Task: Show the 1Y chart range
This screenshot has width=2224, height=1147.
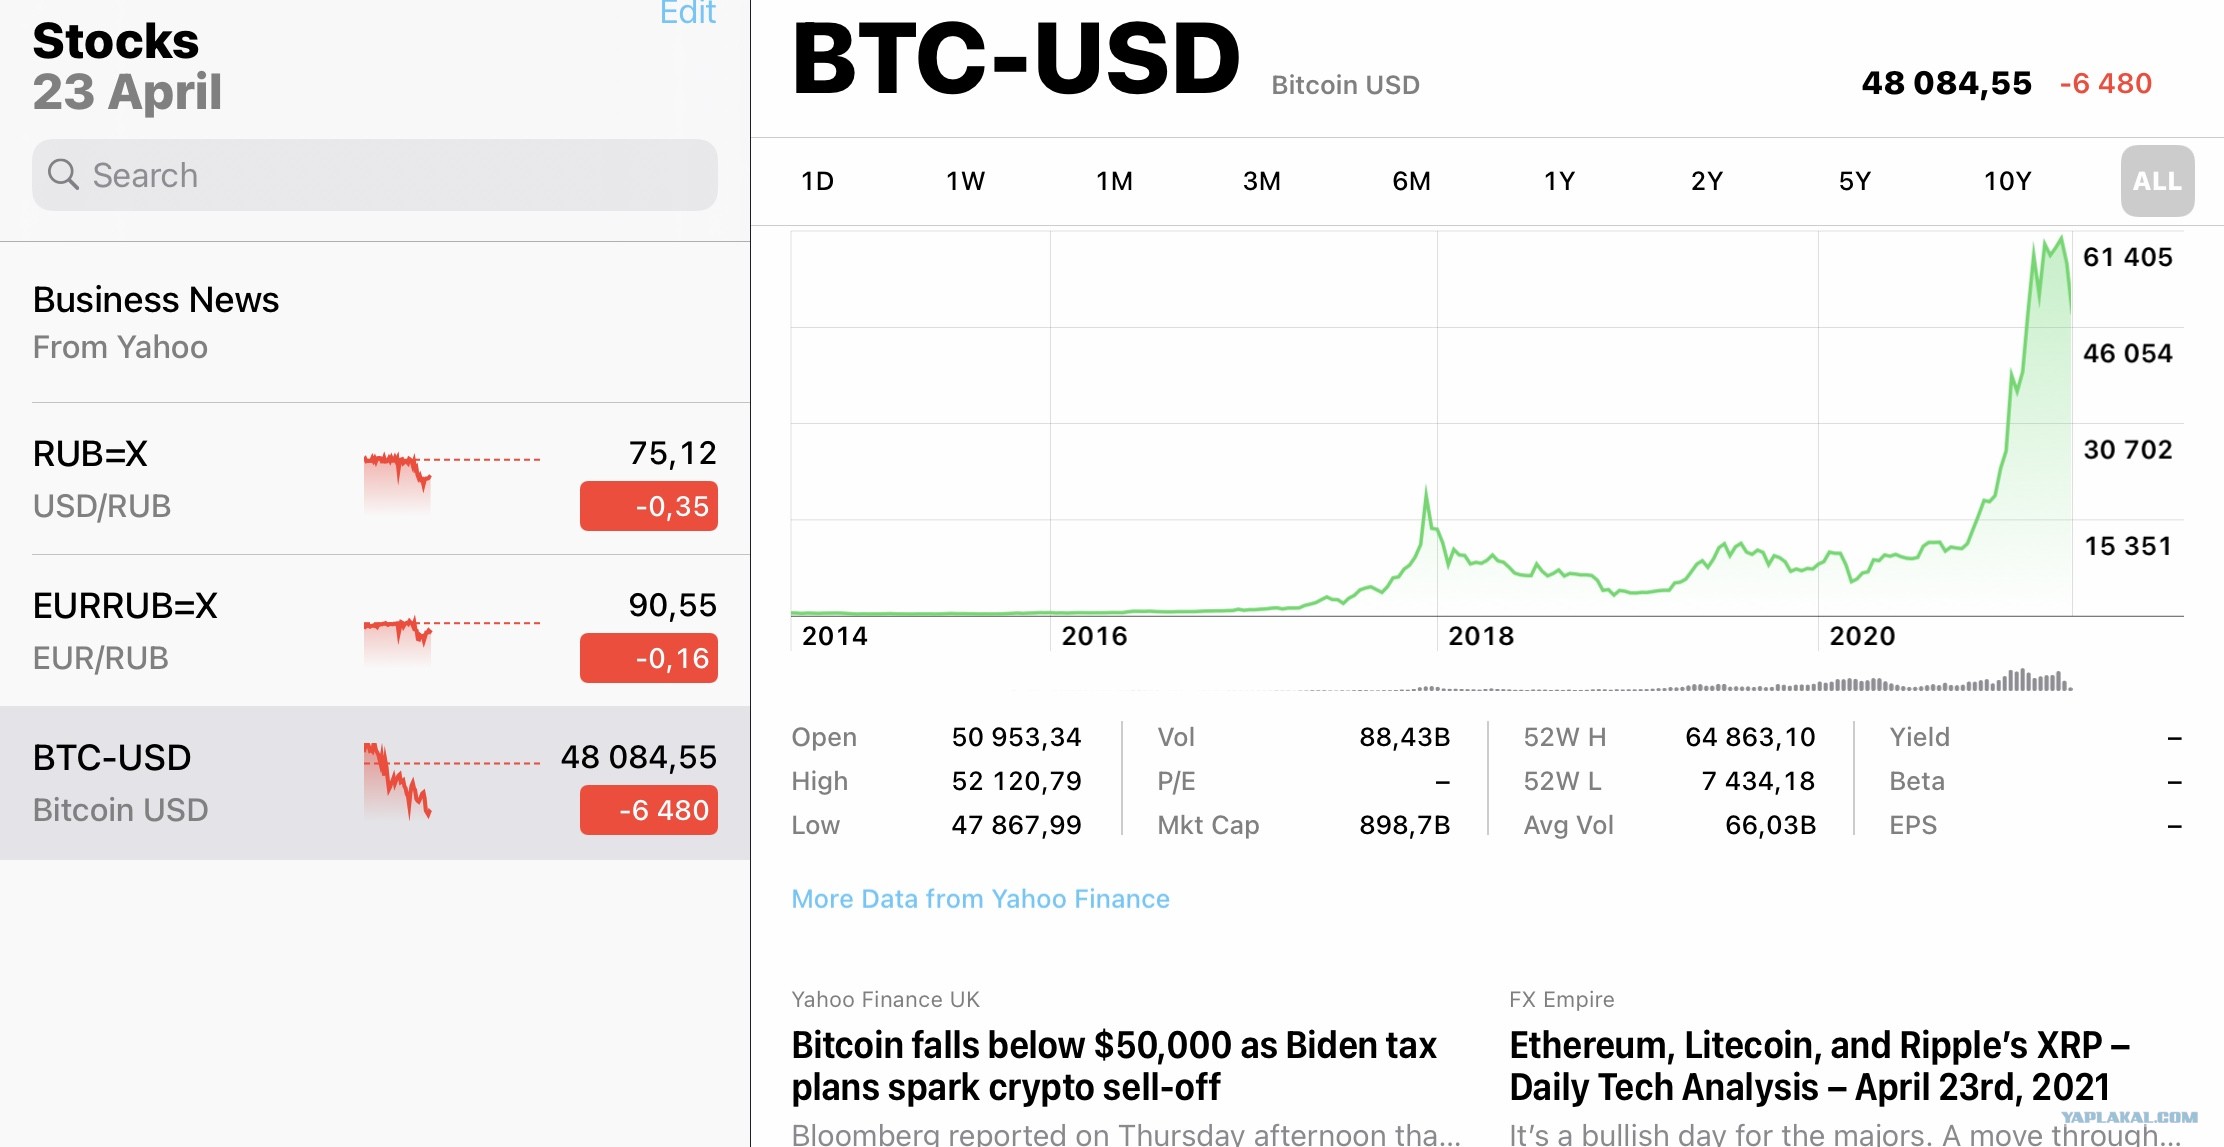Action: (x=1559, y=181)
